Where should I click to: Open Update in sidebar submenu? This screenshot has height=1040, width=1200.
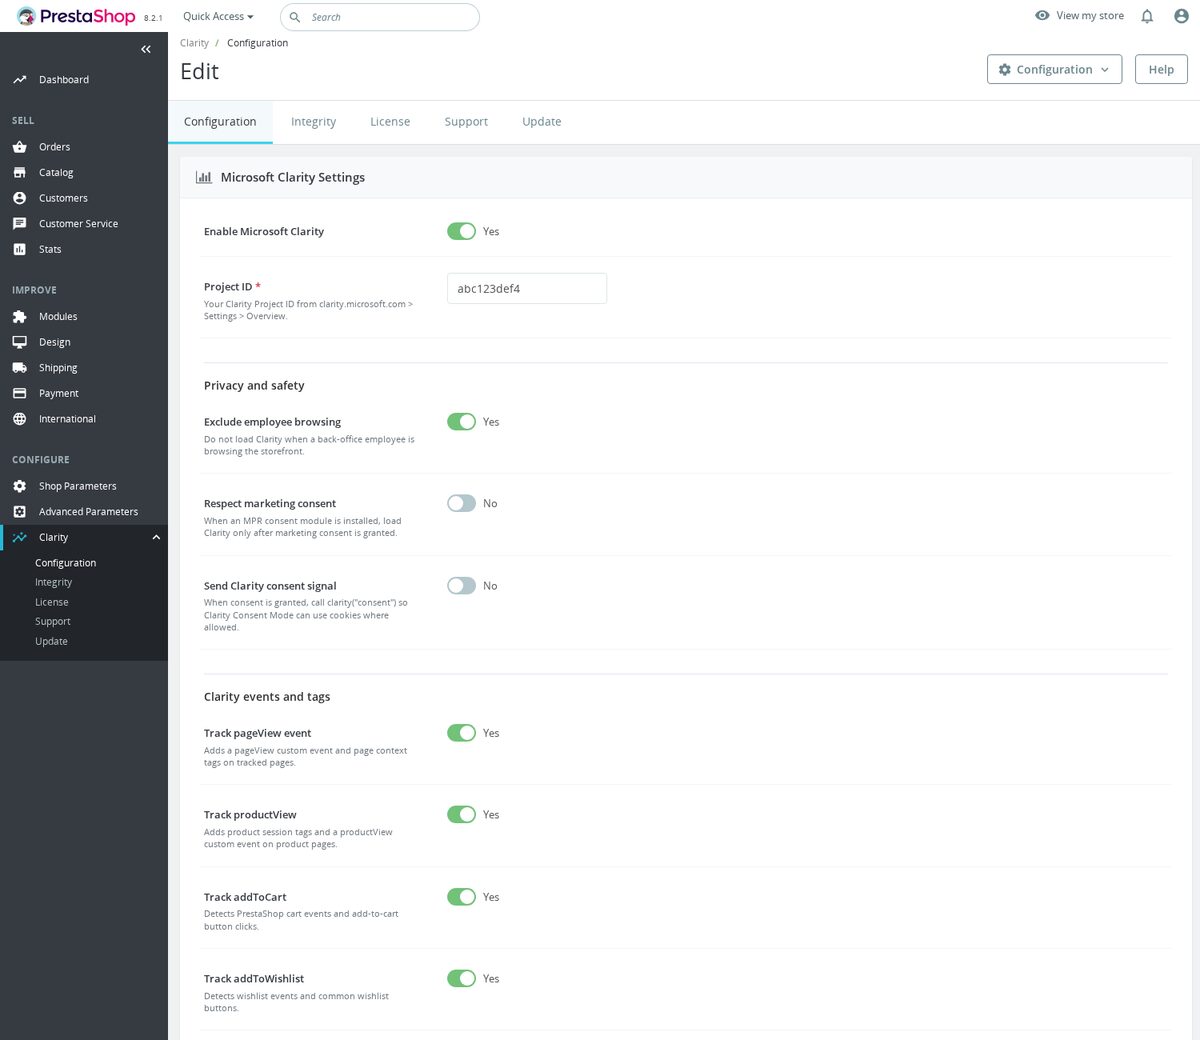[51, 641]
